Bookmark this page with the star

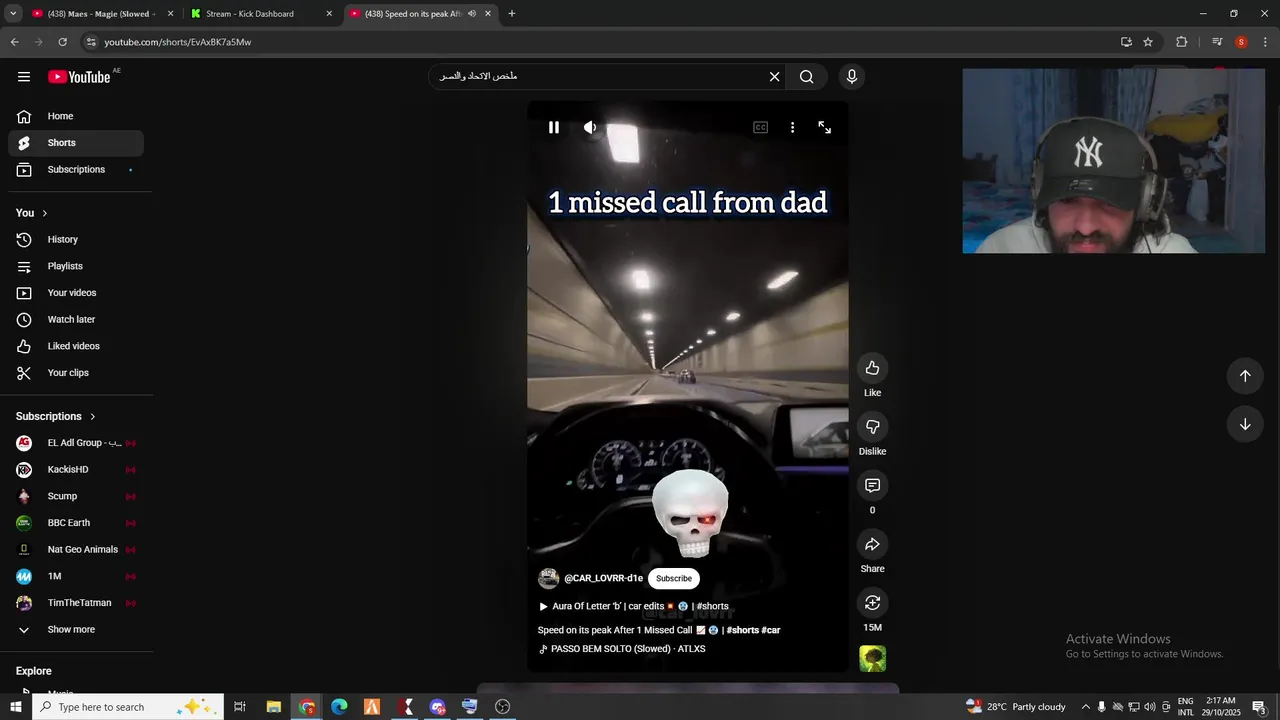(x=1148, y=42)
